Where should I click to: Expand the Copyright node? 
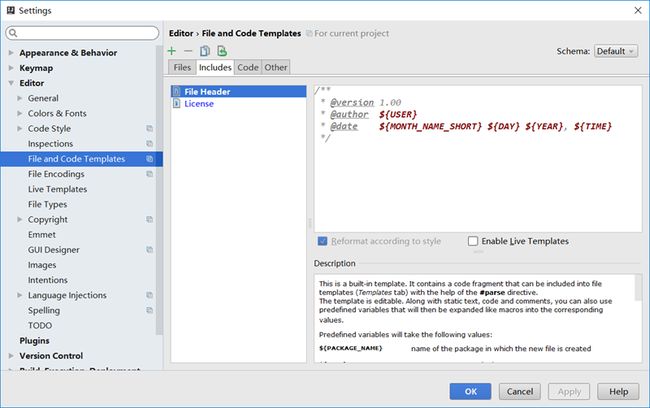click(19, 219)
